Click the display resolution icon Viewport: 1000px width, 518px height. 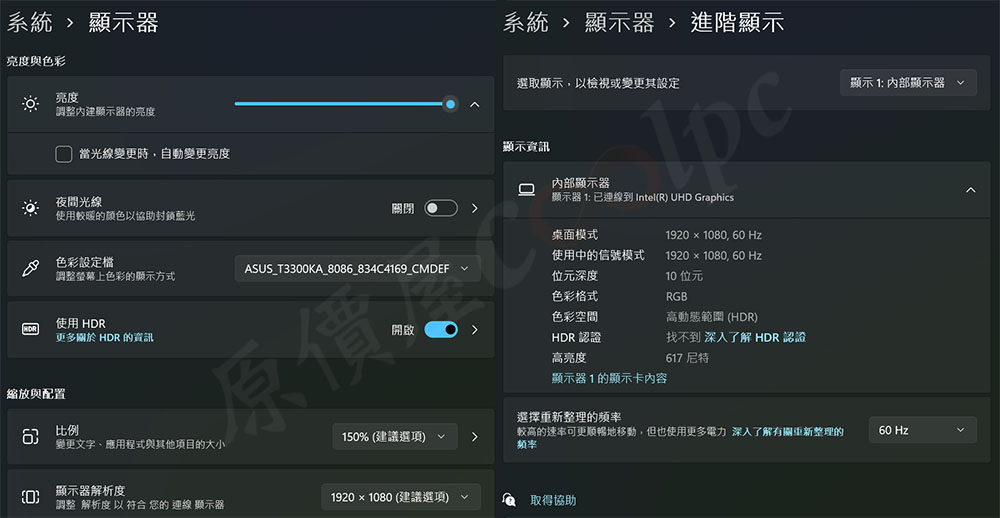(x=31, y=497)
